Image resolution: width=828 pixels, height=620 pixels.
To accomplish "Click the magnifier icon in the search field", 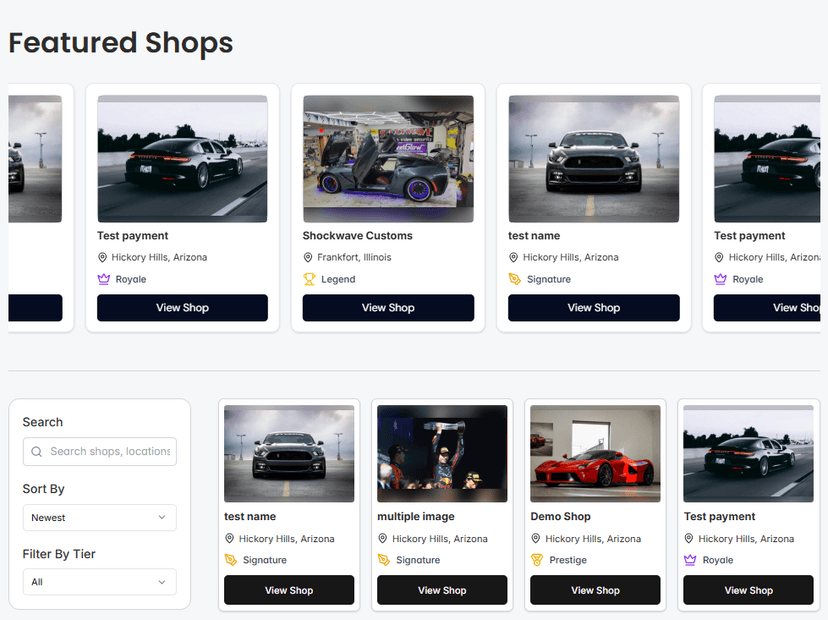I will pos(37,452).
